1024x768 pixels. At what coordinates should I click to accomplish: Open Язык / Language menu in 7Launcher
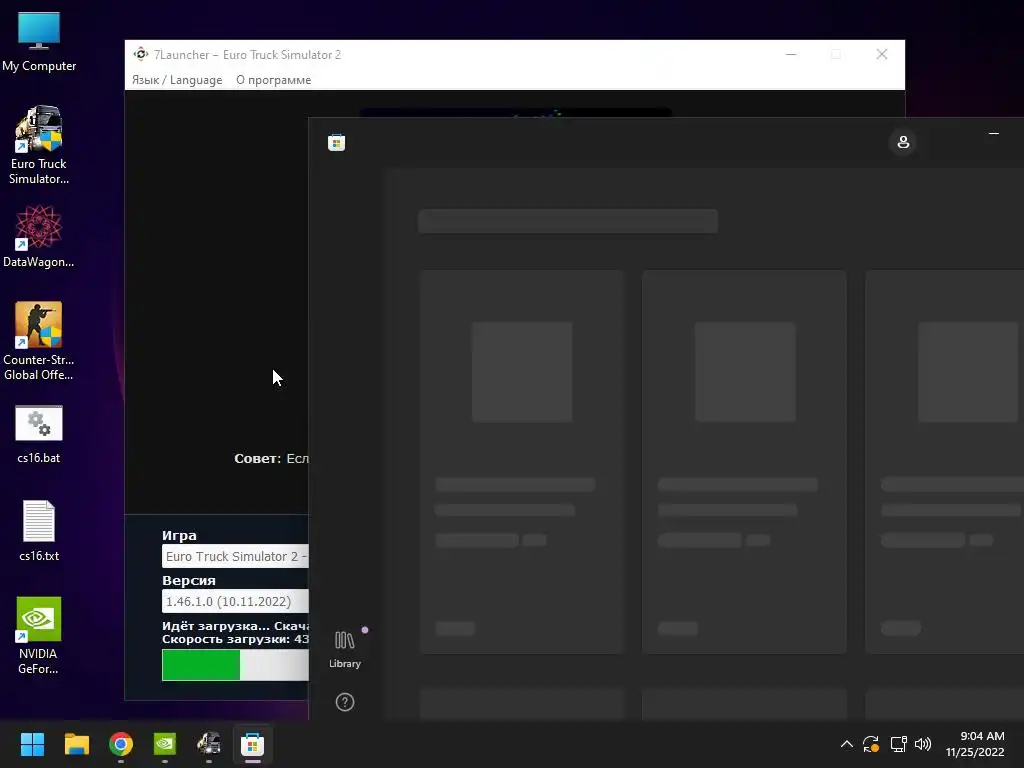pyautogui.click(x=177, y=80)
